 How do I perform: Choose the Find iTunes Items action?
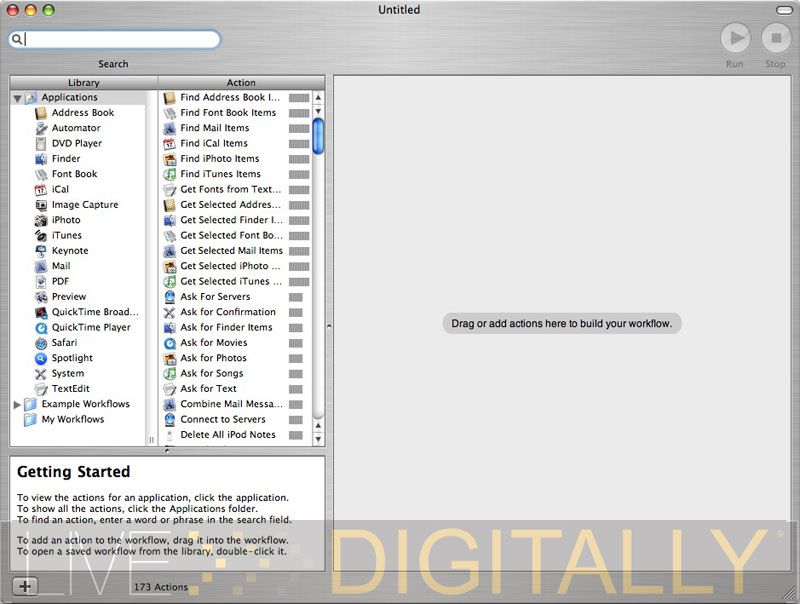(220, 174)
